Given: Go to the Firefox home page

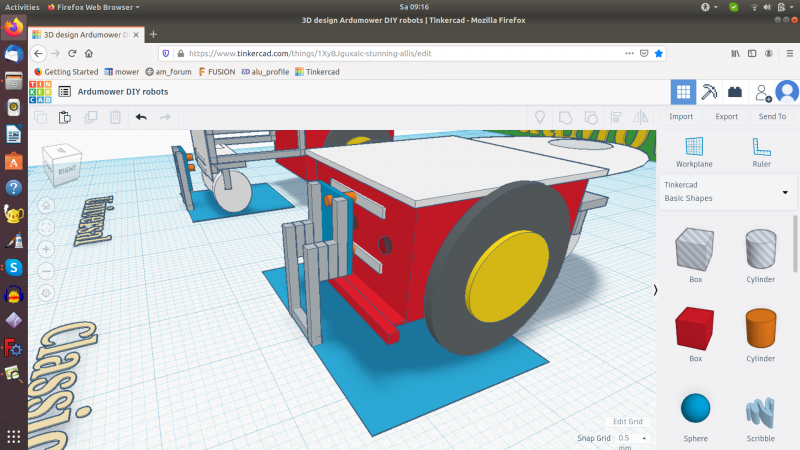Looking at the screenshot, I should pyautogui.click(x=89, y=54).
